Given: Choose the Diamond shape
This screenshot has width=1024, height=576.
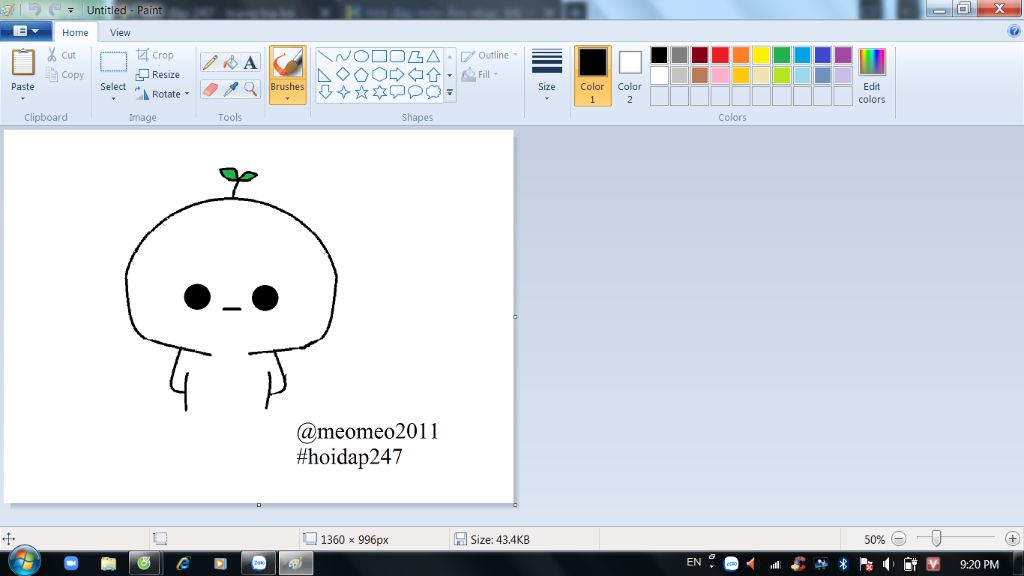Looking at the screenshot, I should (x=343, y=74).
